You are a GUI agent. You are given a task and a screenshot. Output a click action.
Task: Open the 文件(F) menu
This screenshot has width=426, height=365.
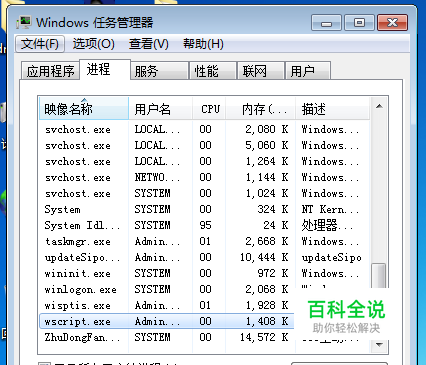click(x=40, y=44)
